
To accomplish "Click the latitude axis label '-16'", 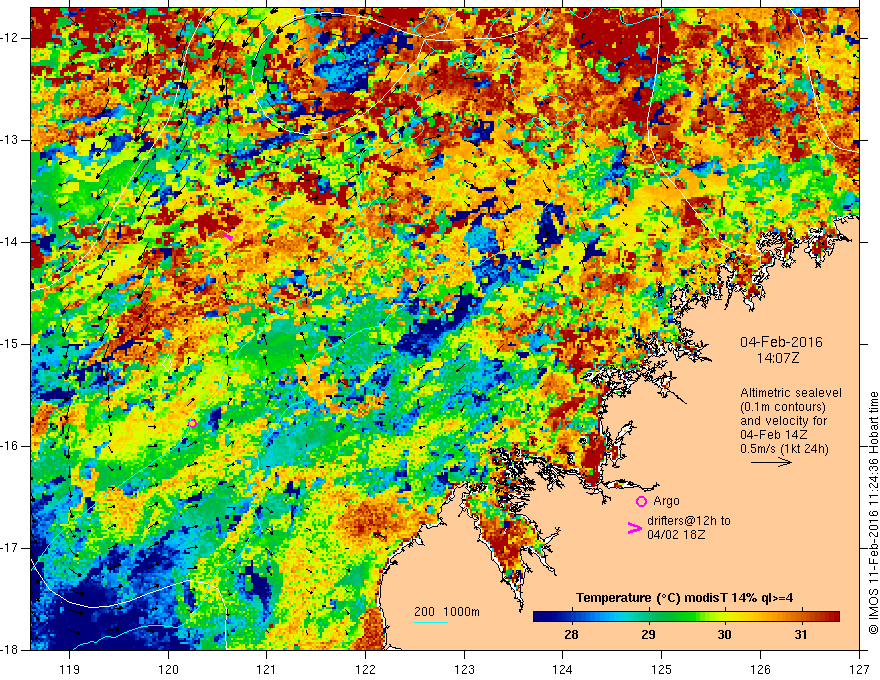I will (x=10, y=446).
